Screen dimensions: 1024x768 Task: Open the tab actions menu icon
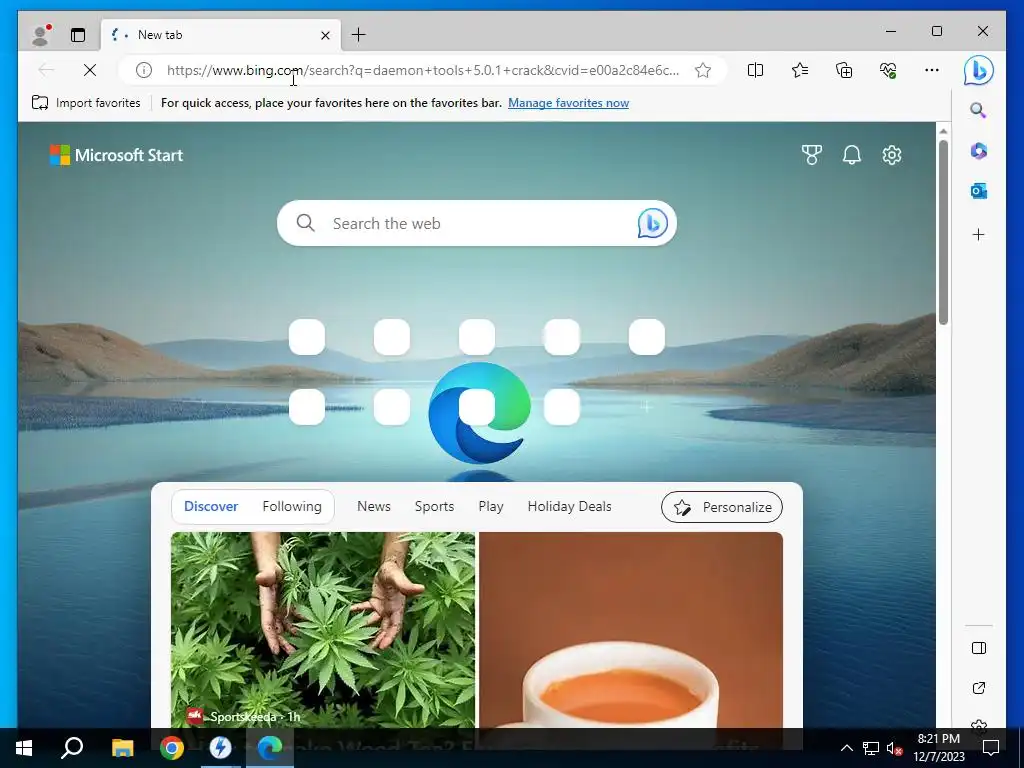[78, 35]
